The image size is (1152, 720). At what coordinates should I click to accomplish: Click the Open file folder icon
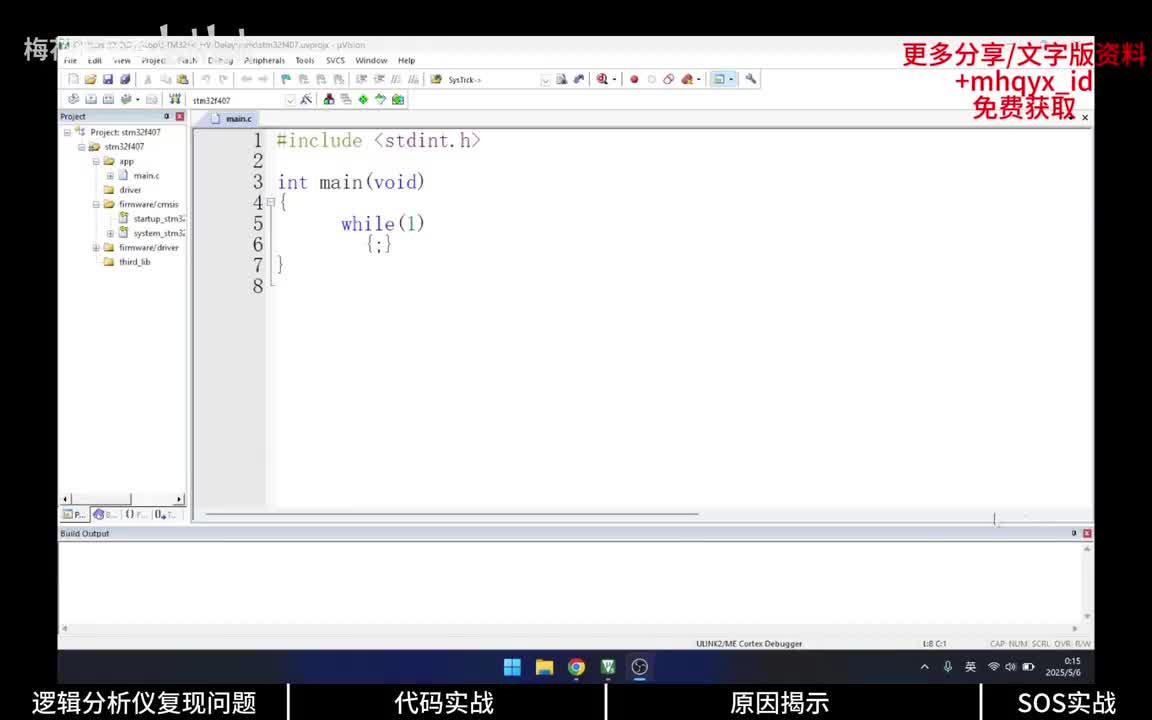[90, 79]
